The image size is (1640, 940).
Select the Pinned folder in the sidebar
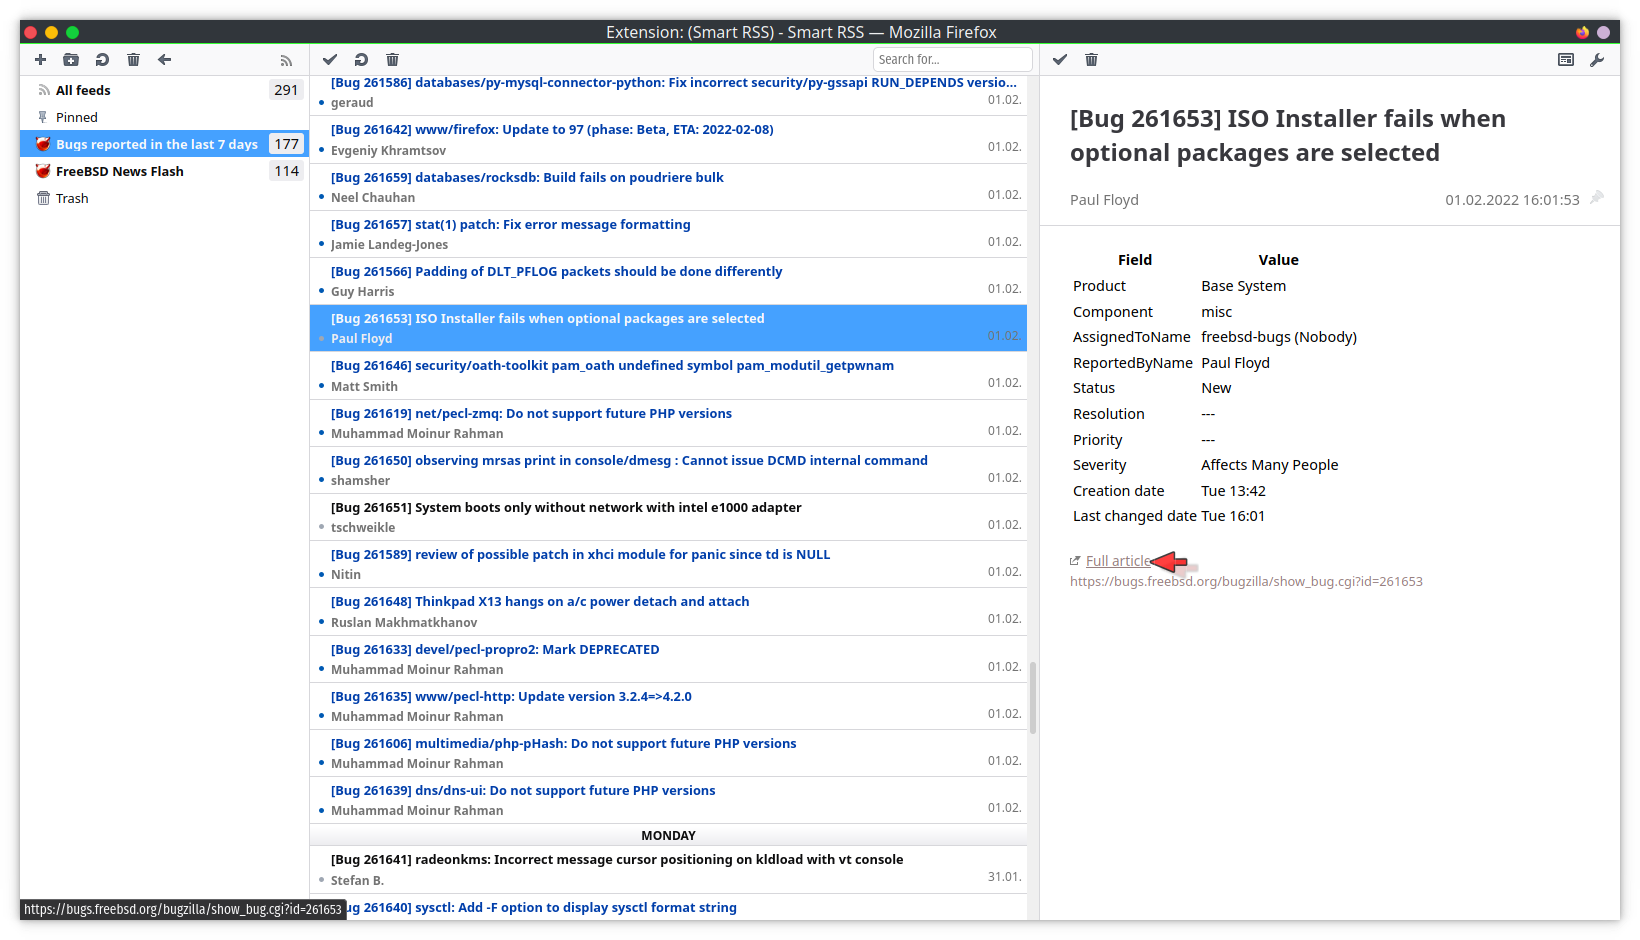coord(76,117)
